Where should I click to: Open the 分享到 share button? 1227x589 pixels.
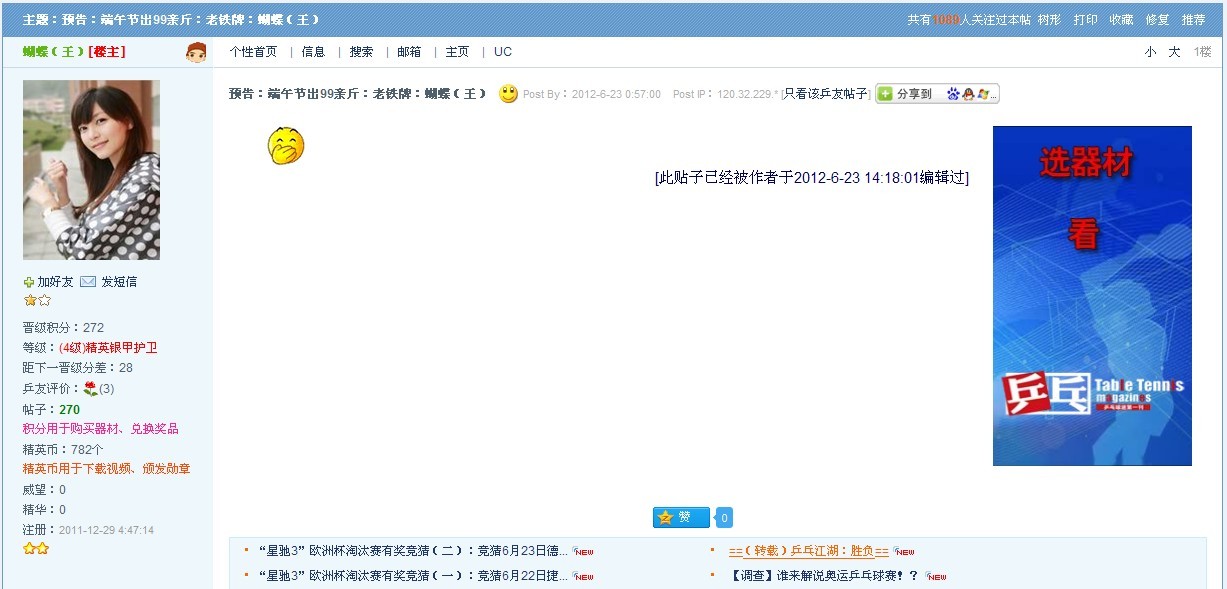click(905, 94)
